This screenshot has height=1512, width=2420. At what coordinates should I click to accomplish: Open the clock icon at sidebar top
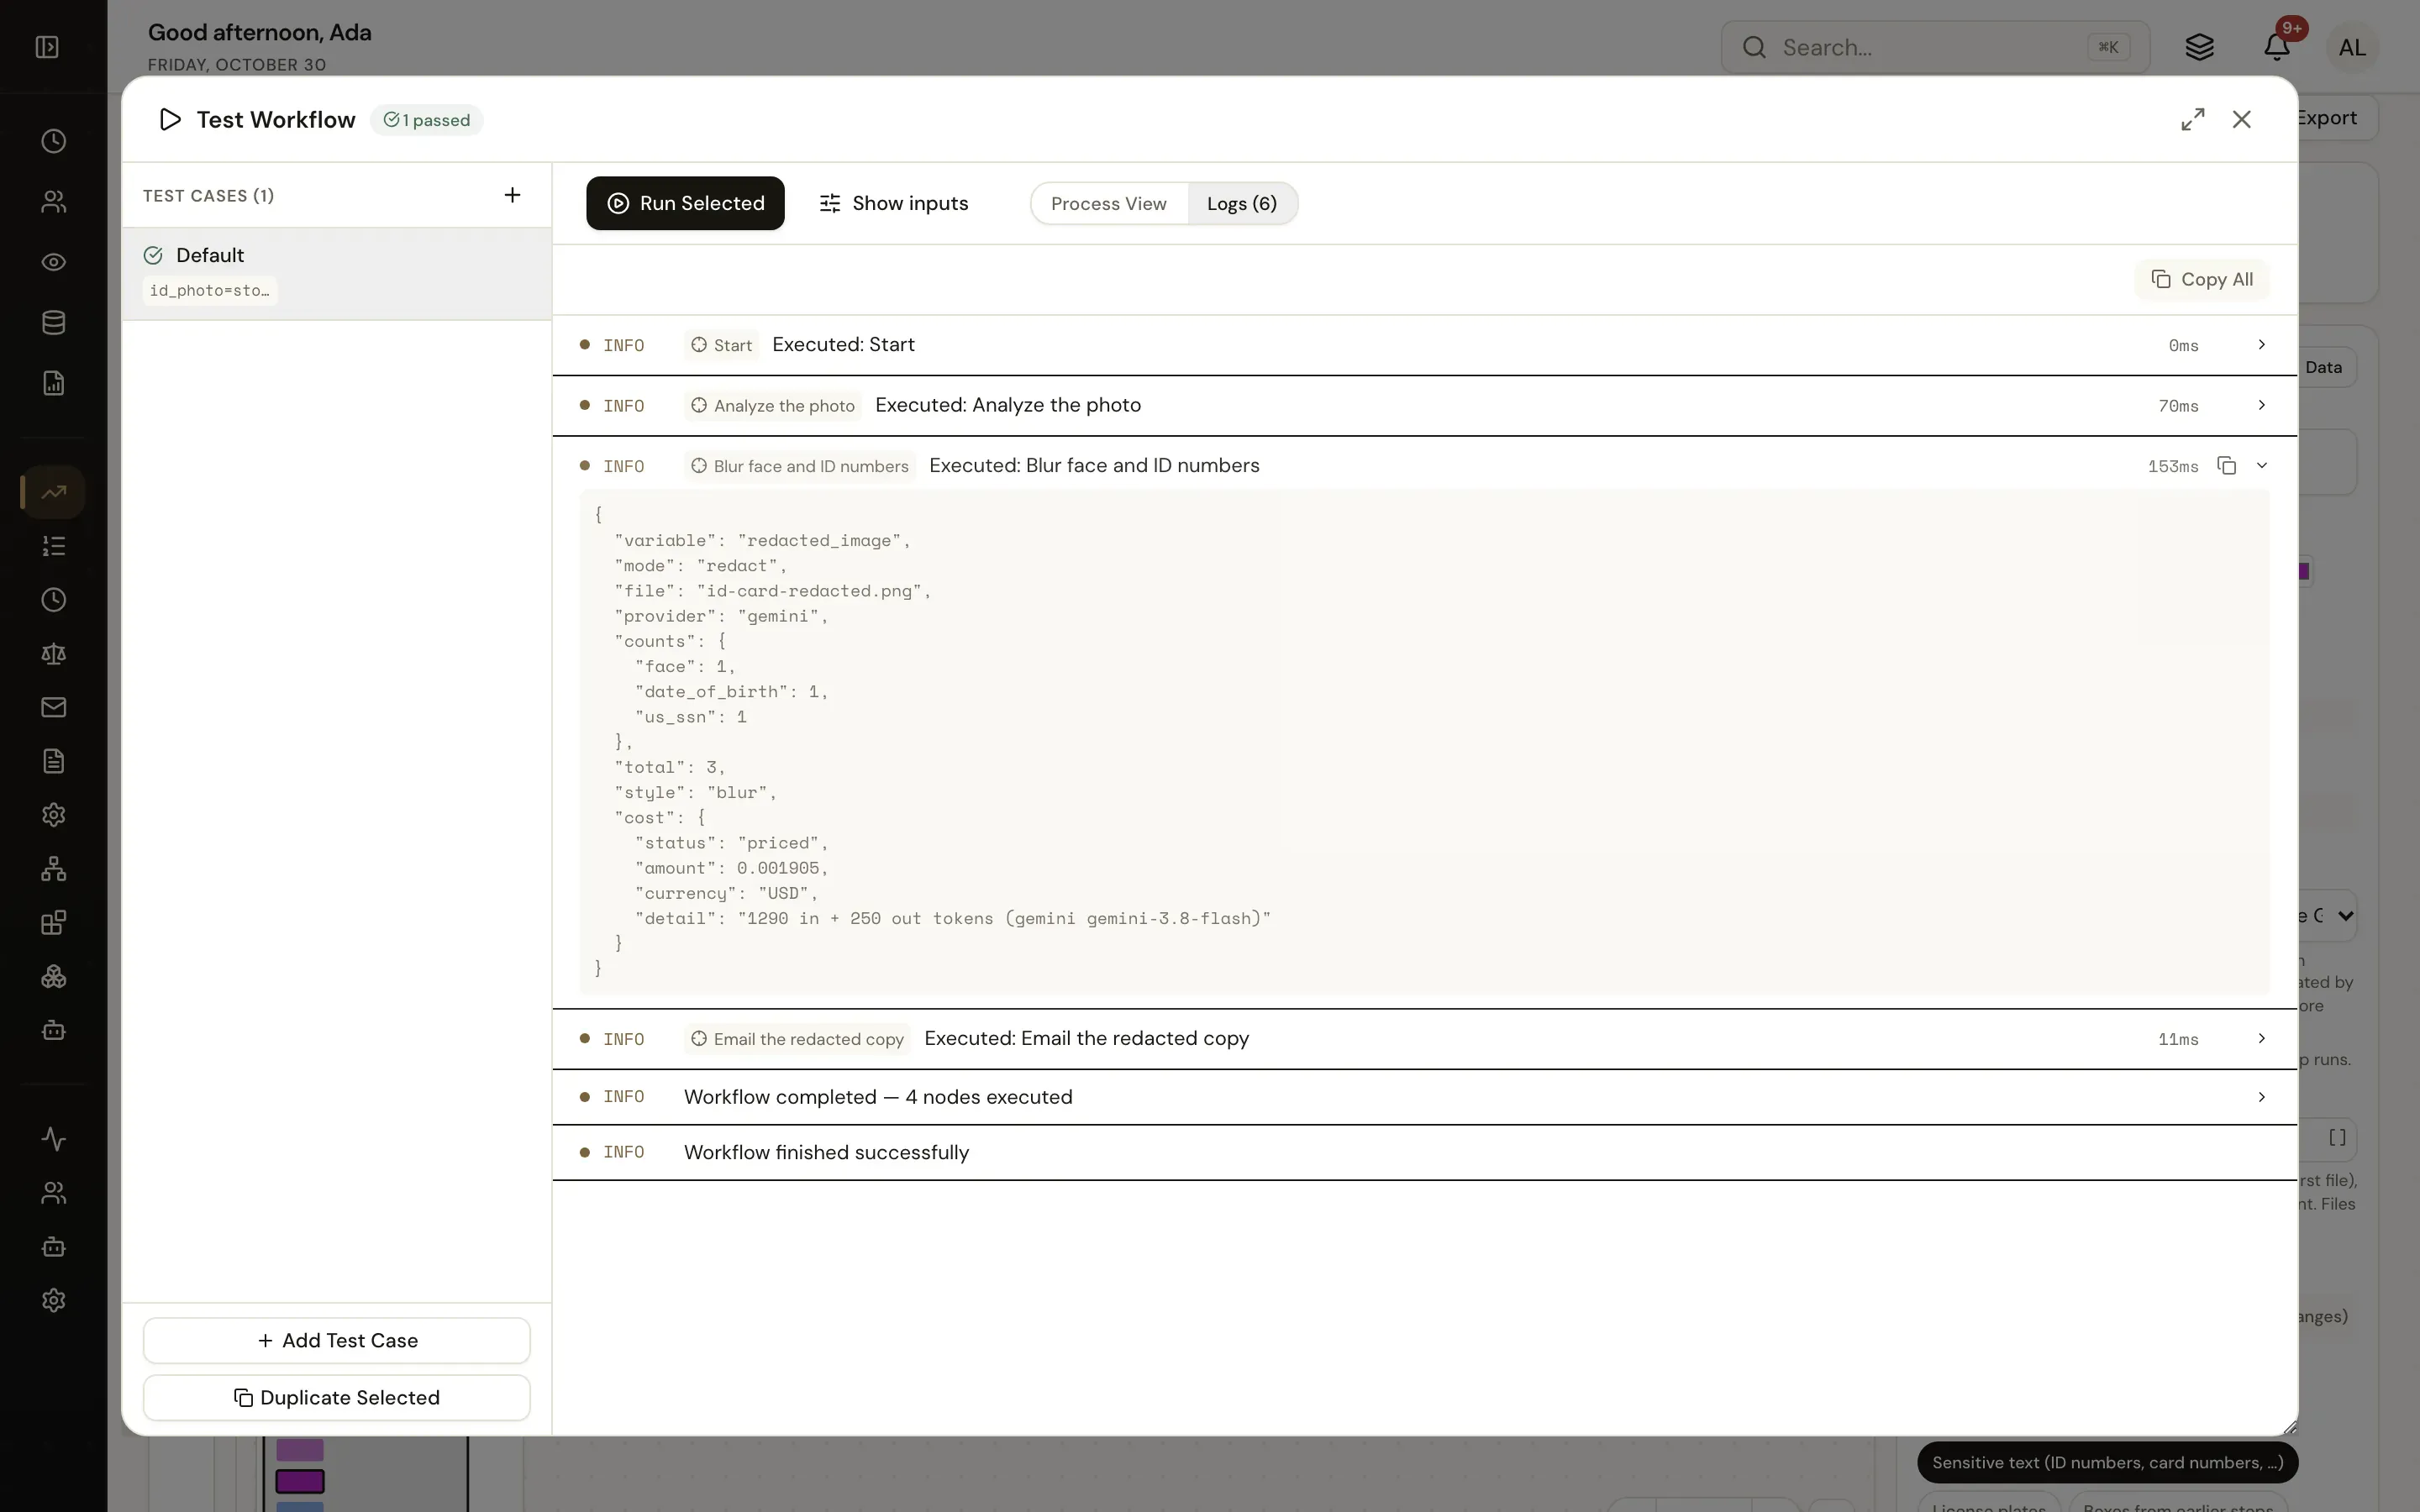(54, 141)
